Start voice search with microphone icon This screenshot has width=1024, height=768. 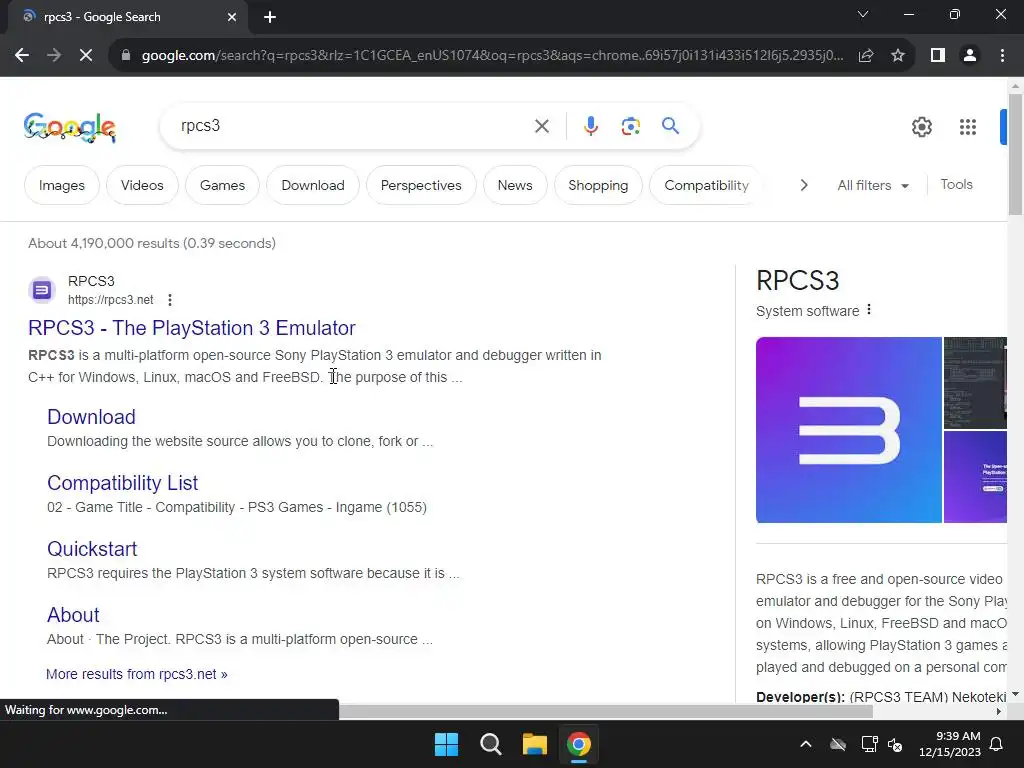(x=590, y=126)
